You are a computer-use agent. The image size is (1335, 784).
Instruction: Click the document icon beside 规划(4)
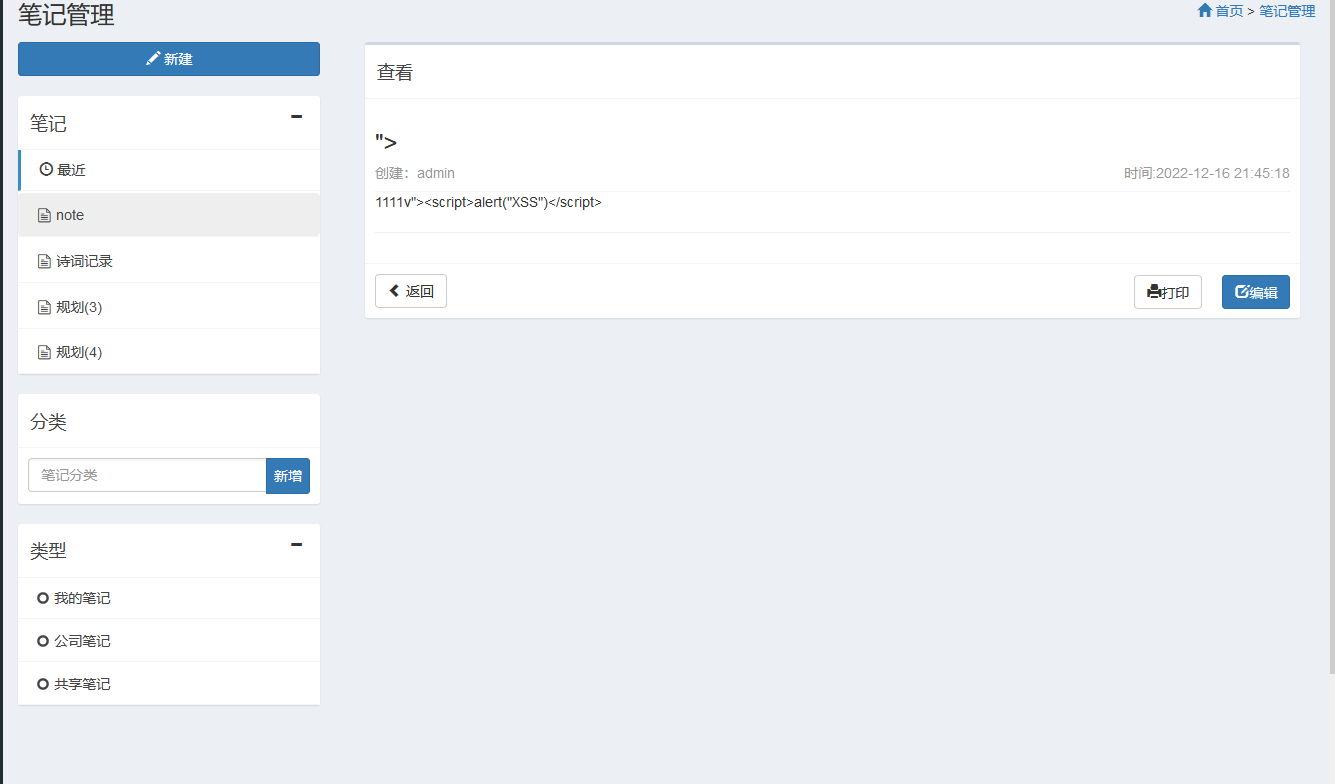[x=44, y=352]
